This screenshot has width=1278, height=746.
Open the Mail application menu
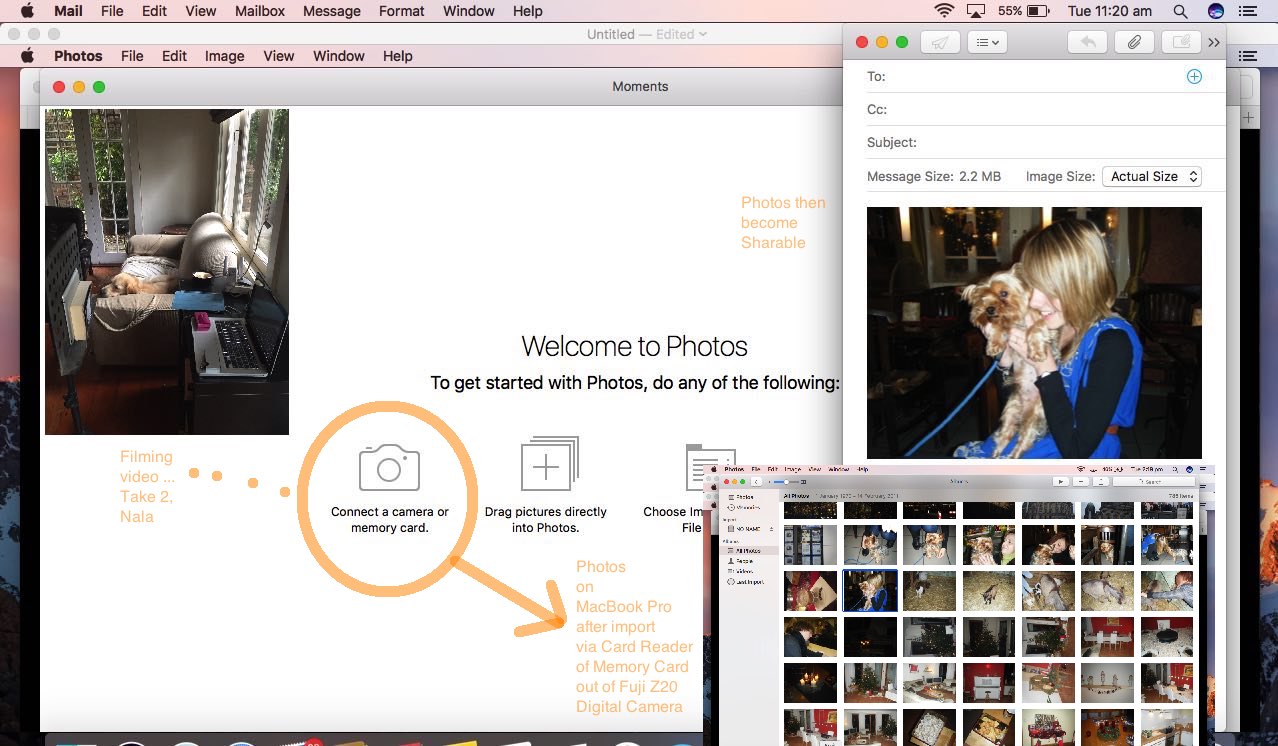68,11
